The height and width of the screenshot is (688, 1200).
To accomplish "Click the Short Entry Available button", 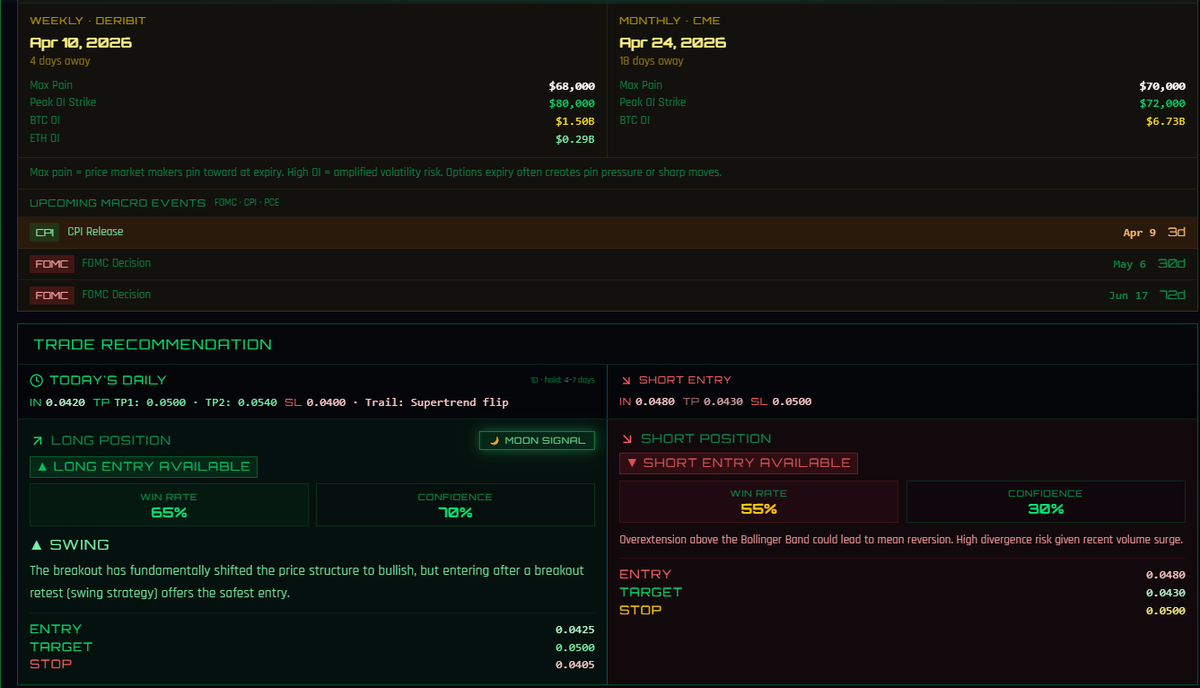I will 739,463.
